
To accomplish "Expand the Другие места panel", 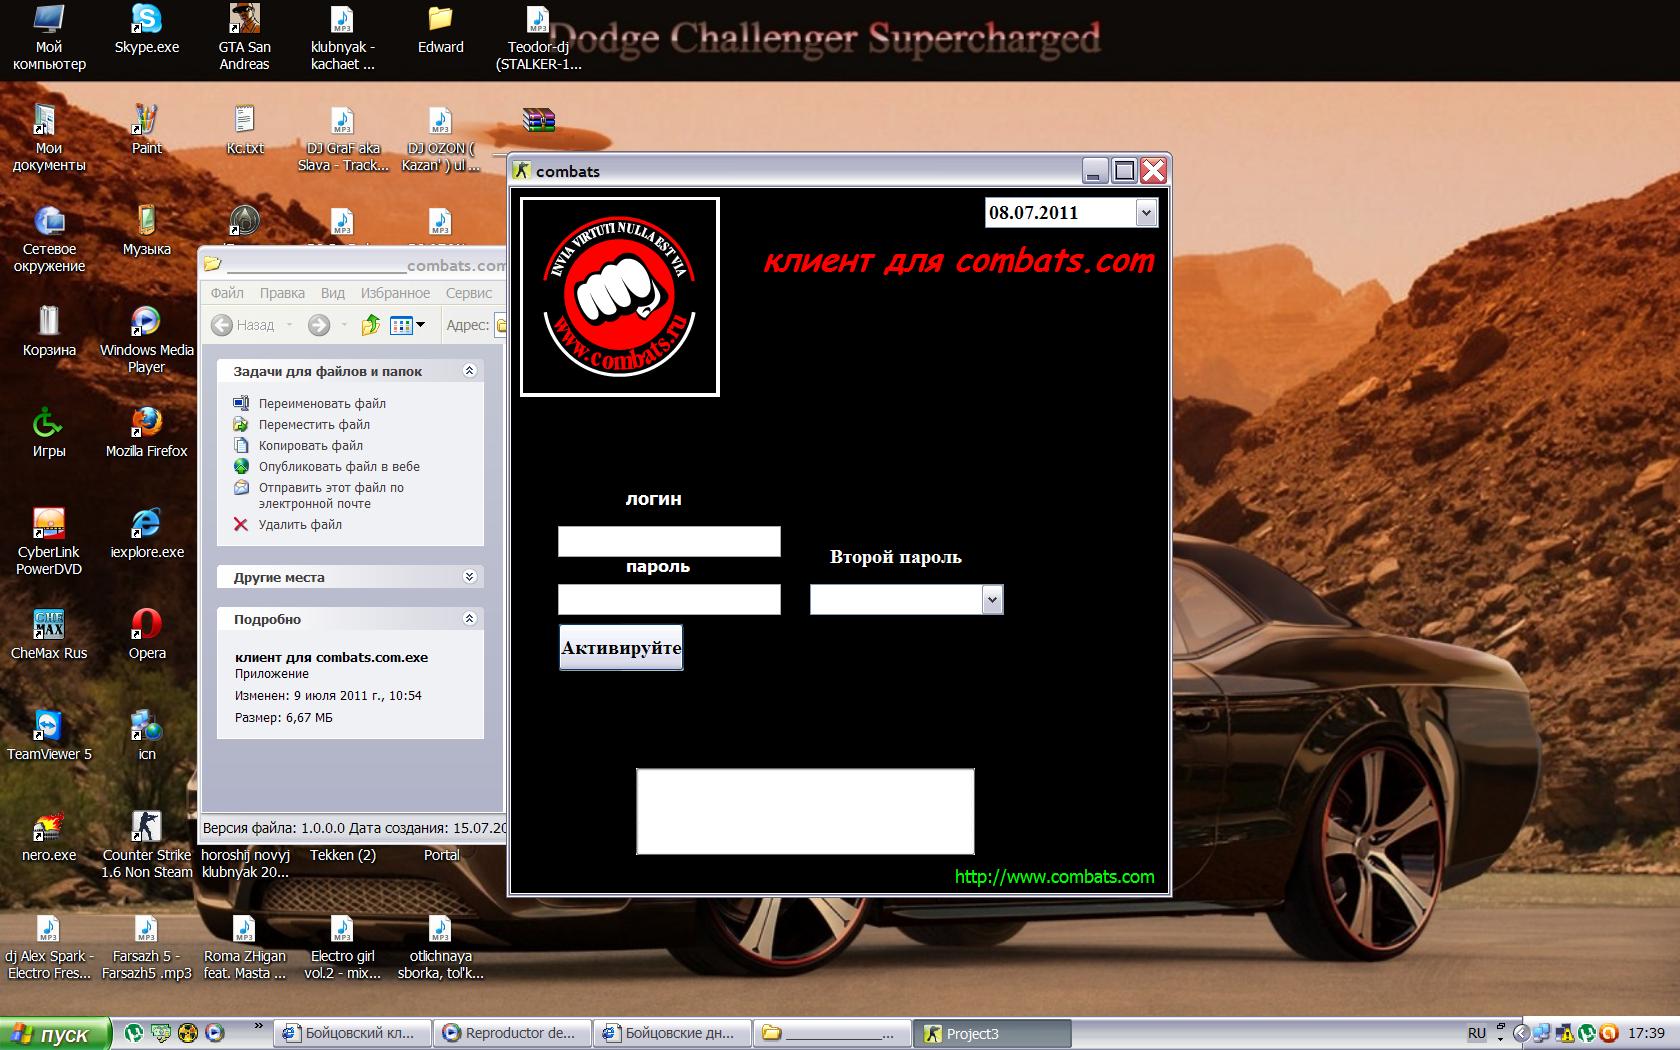I will [469, 577].
